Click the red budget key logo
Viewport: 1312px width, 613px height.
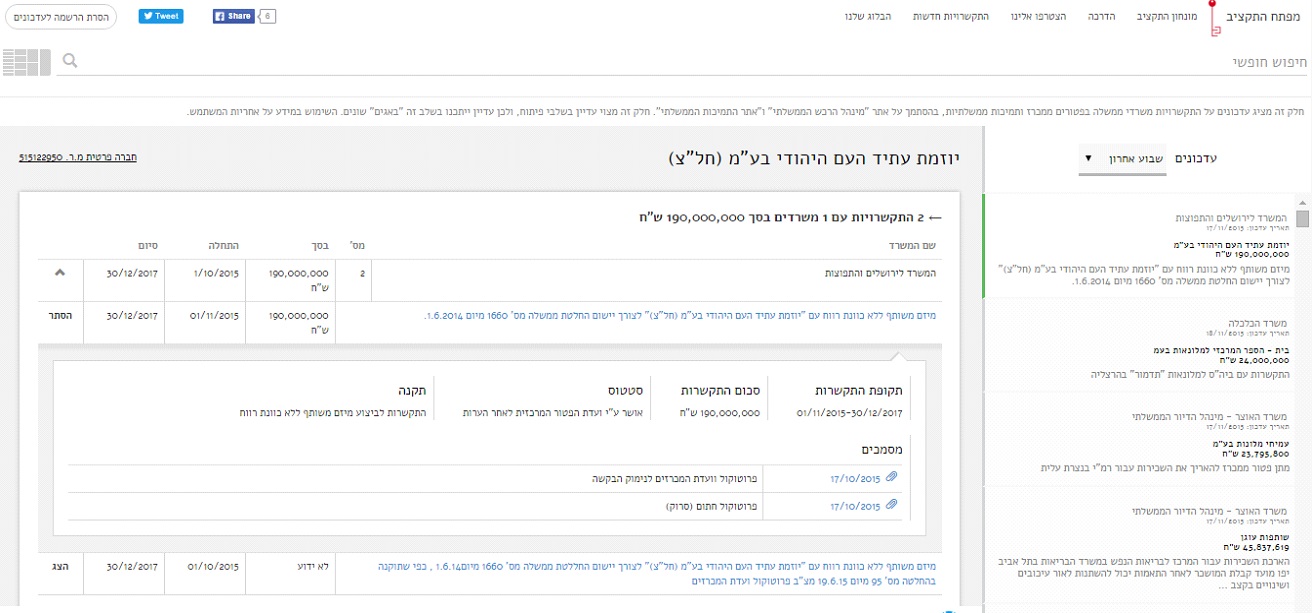pyautogui.click(x=1214, y=20)
